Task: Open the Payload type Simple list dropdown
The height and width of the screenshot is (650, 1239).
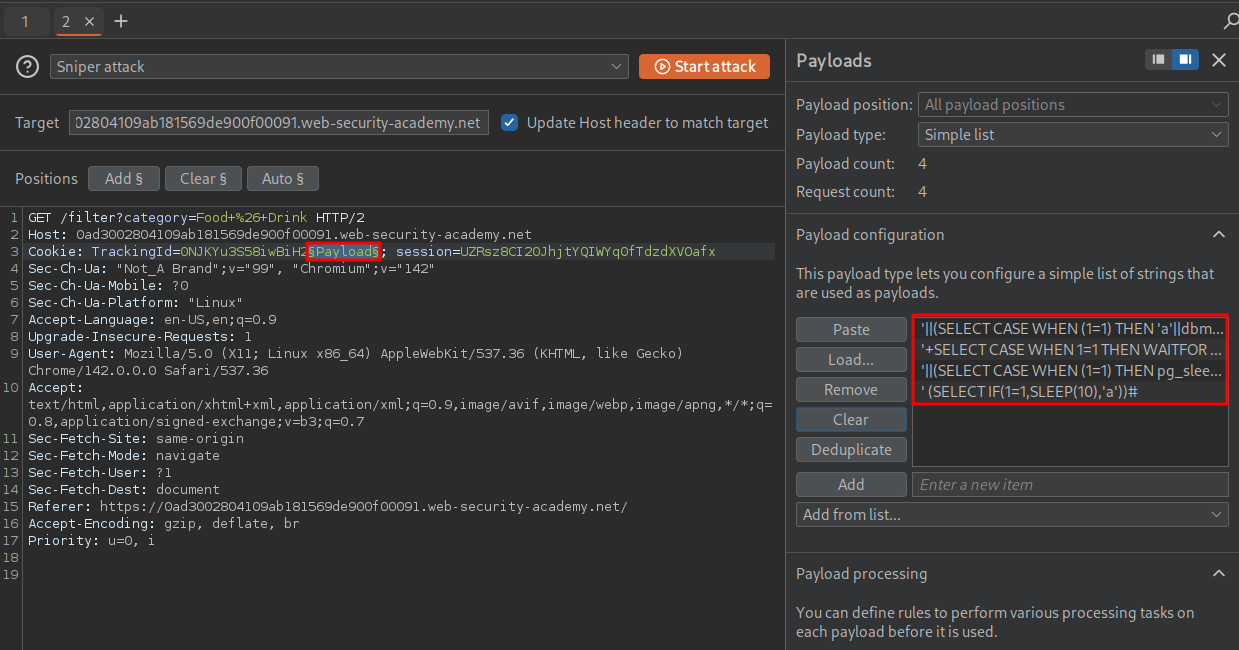Action: click(1072, 135)
